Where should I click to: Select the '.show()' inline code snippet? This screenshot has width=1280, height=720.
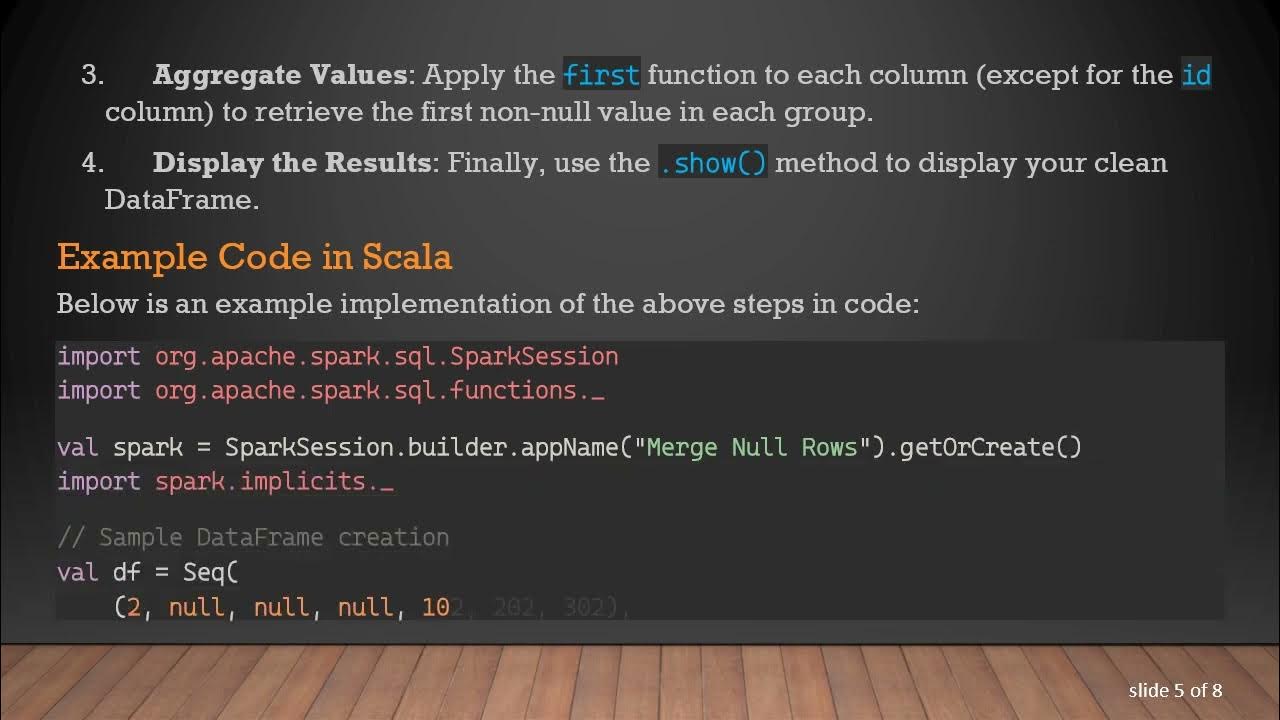pyautogui.click(x=713, y=163)
